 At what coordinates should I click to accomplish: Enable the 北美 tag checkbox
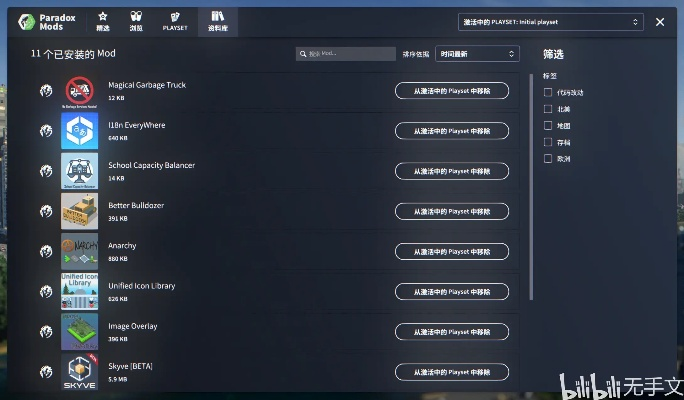click(x=548, y=109)
